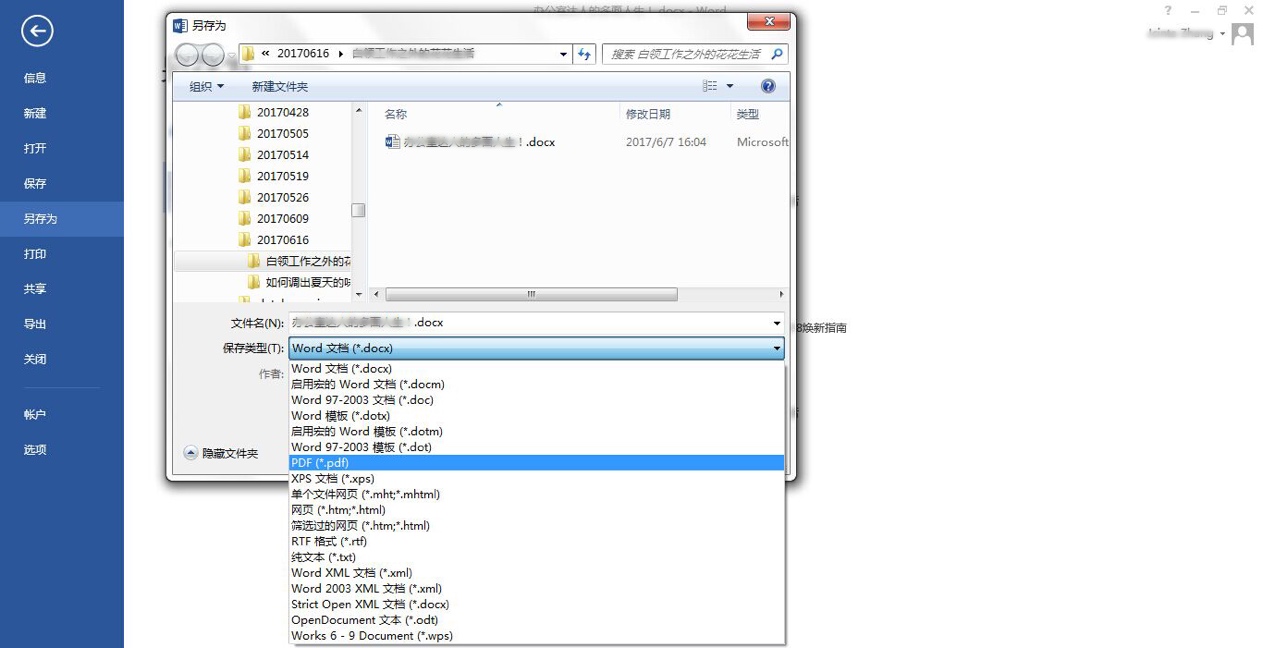The image size is (1263, 648).
Task: Click 隐藏文件夹 button
Action: (221, 453)
